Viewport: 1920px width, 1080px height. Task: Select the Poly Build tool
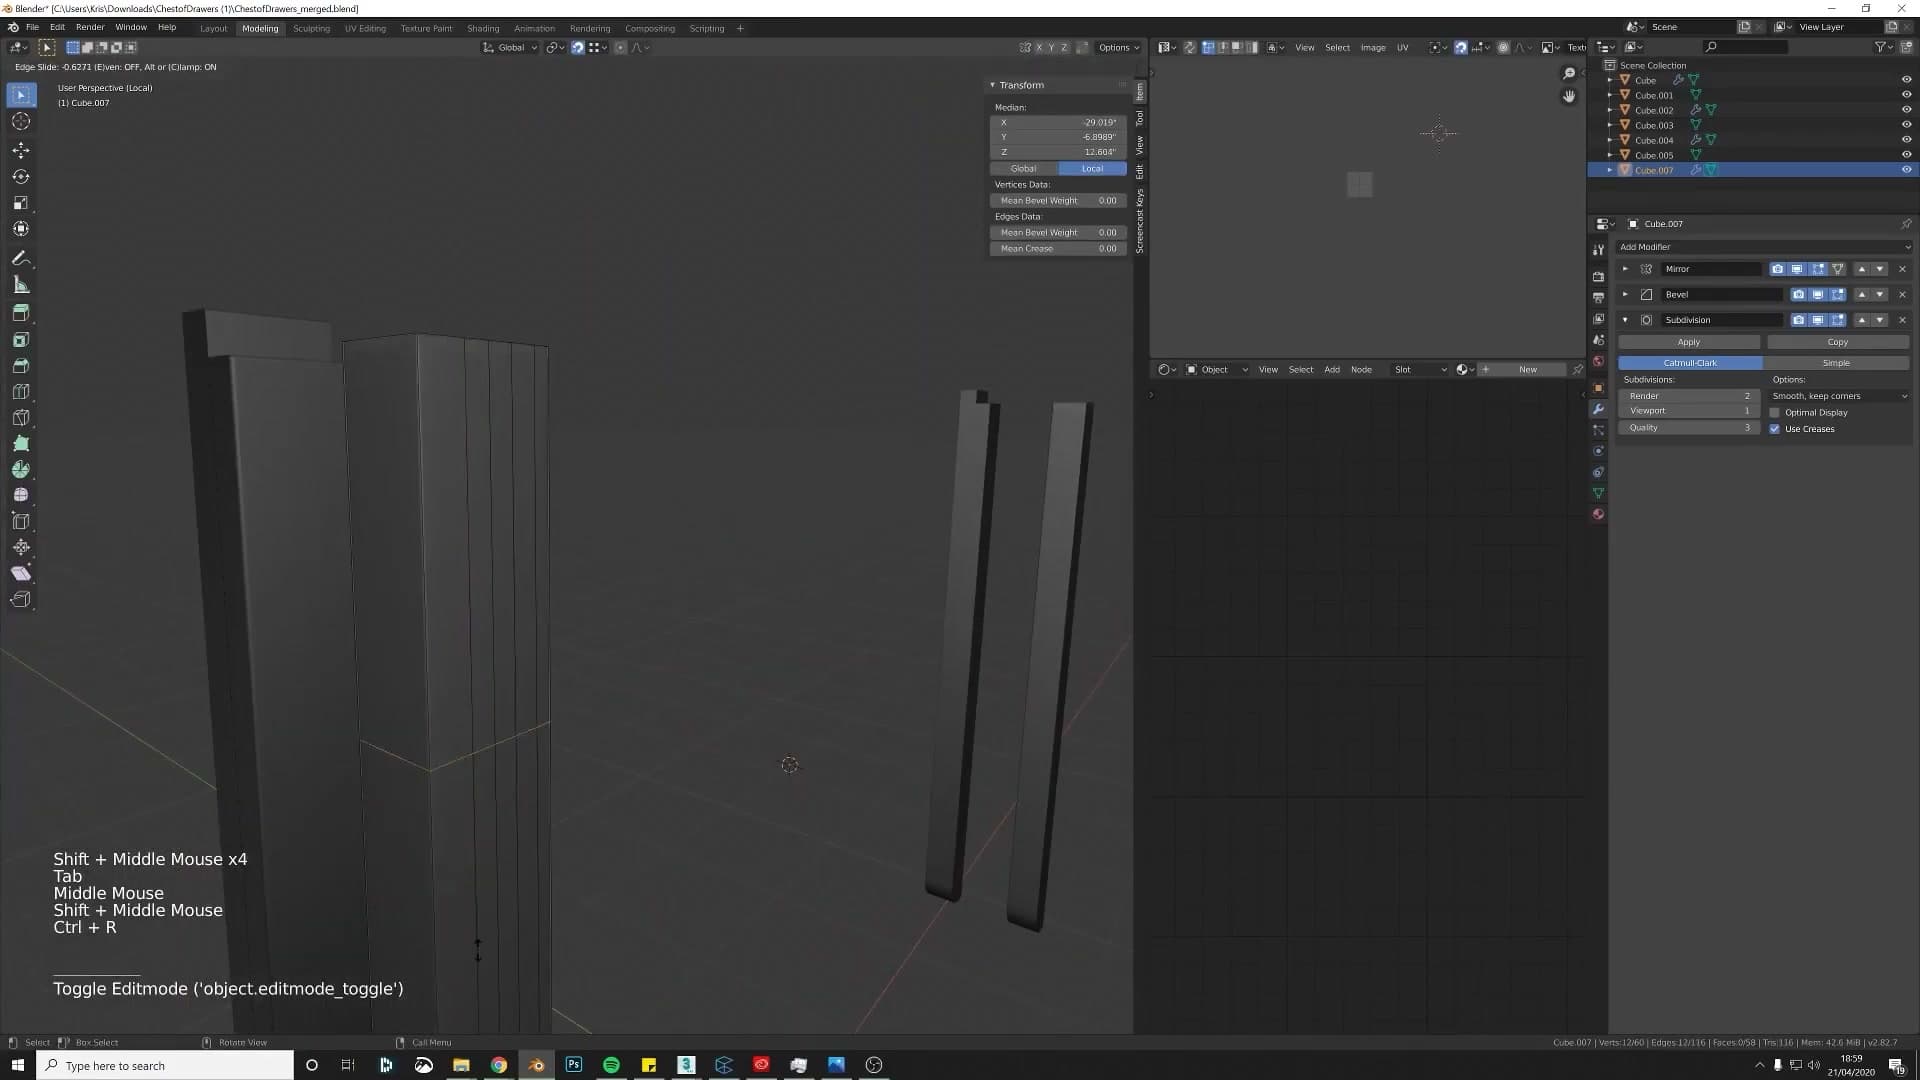point(21,444)
